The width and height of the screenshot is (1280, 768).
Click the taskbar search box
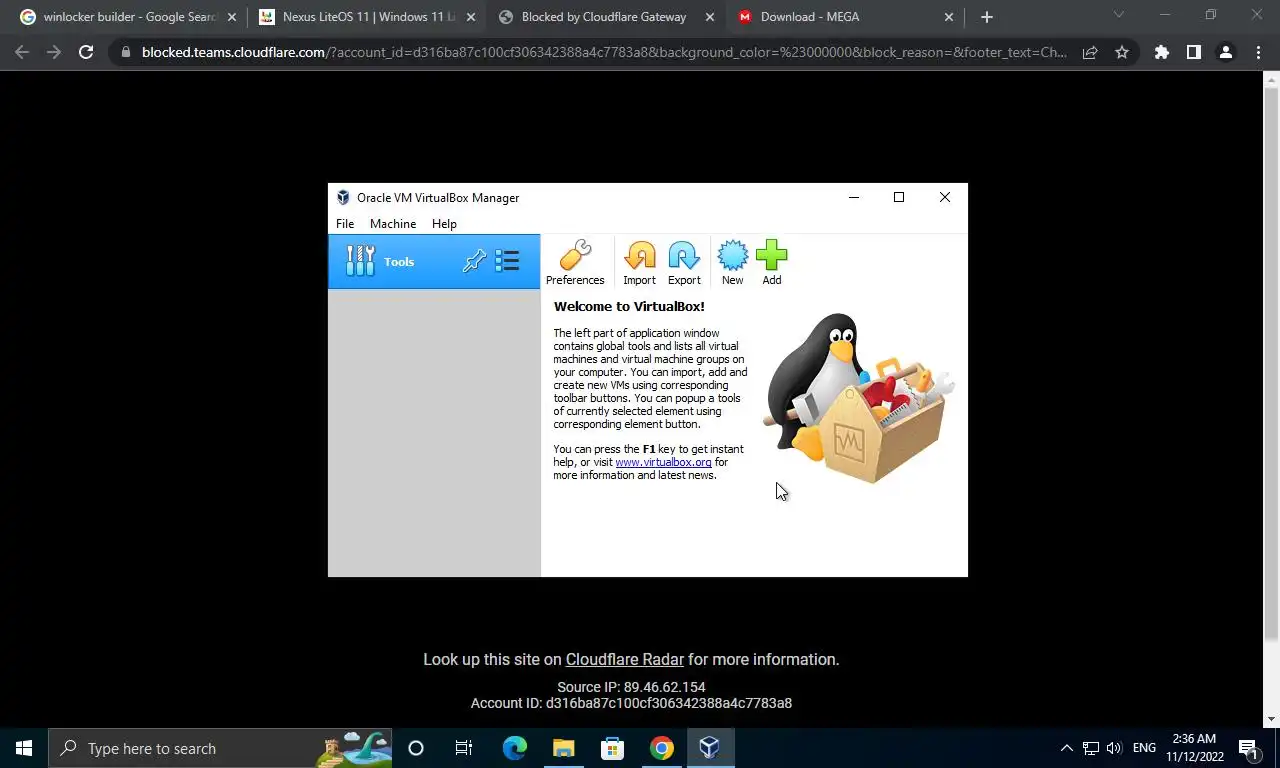[220, 748]
